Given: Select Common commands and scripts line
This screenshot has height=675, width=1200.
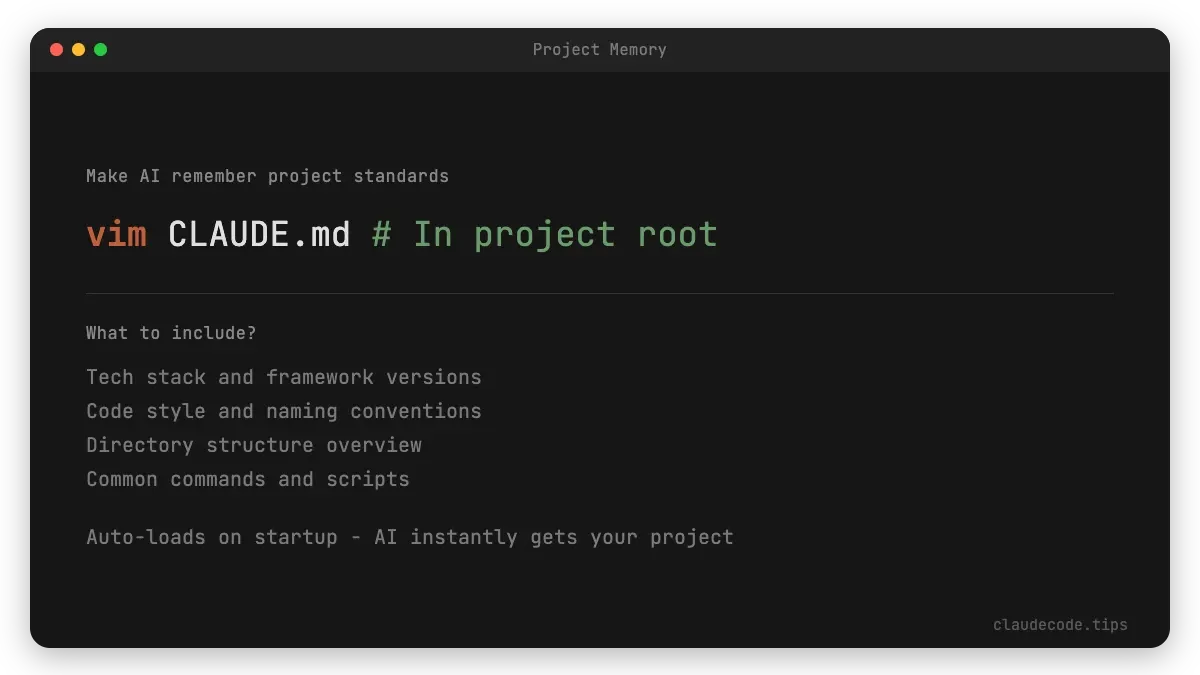Looking at the screenshot, I should coord(247,479).
